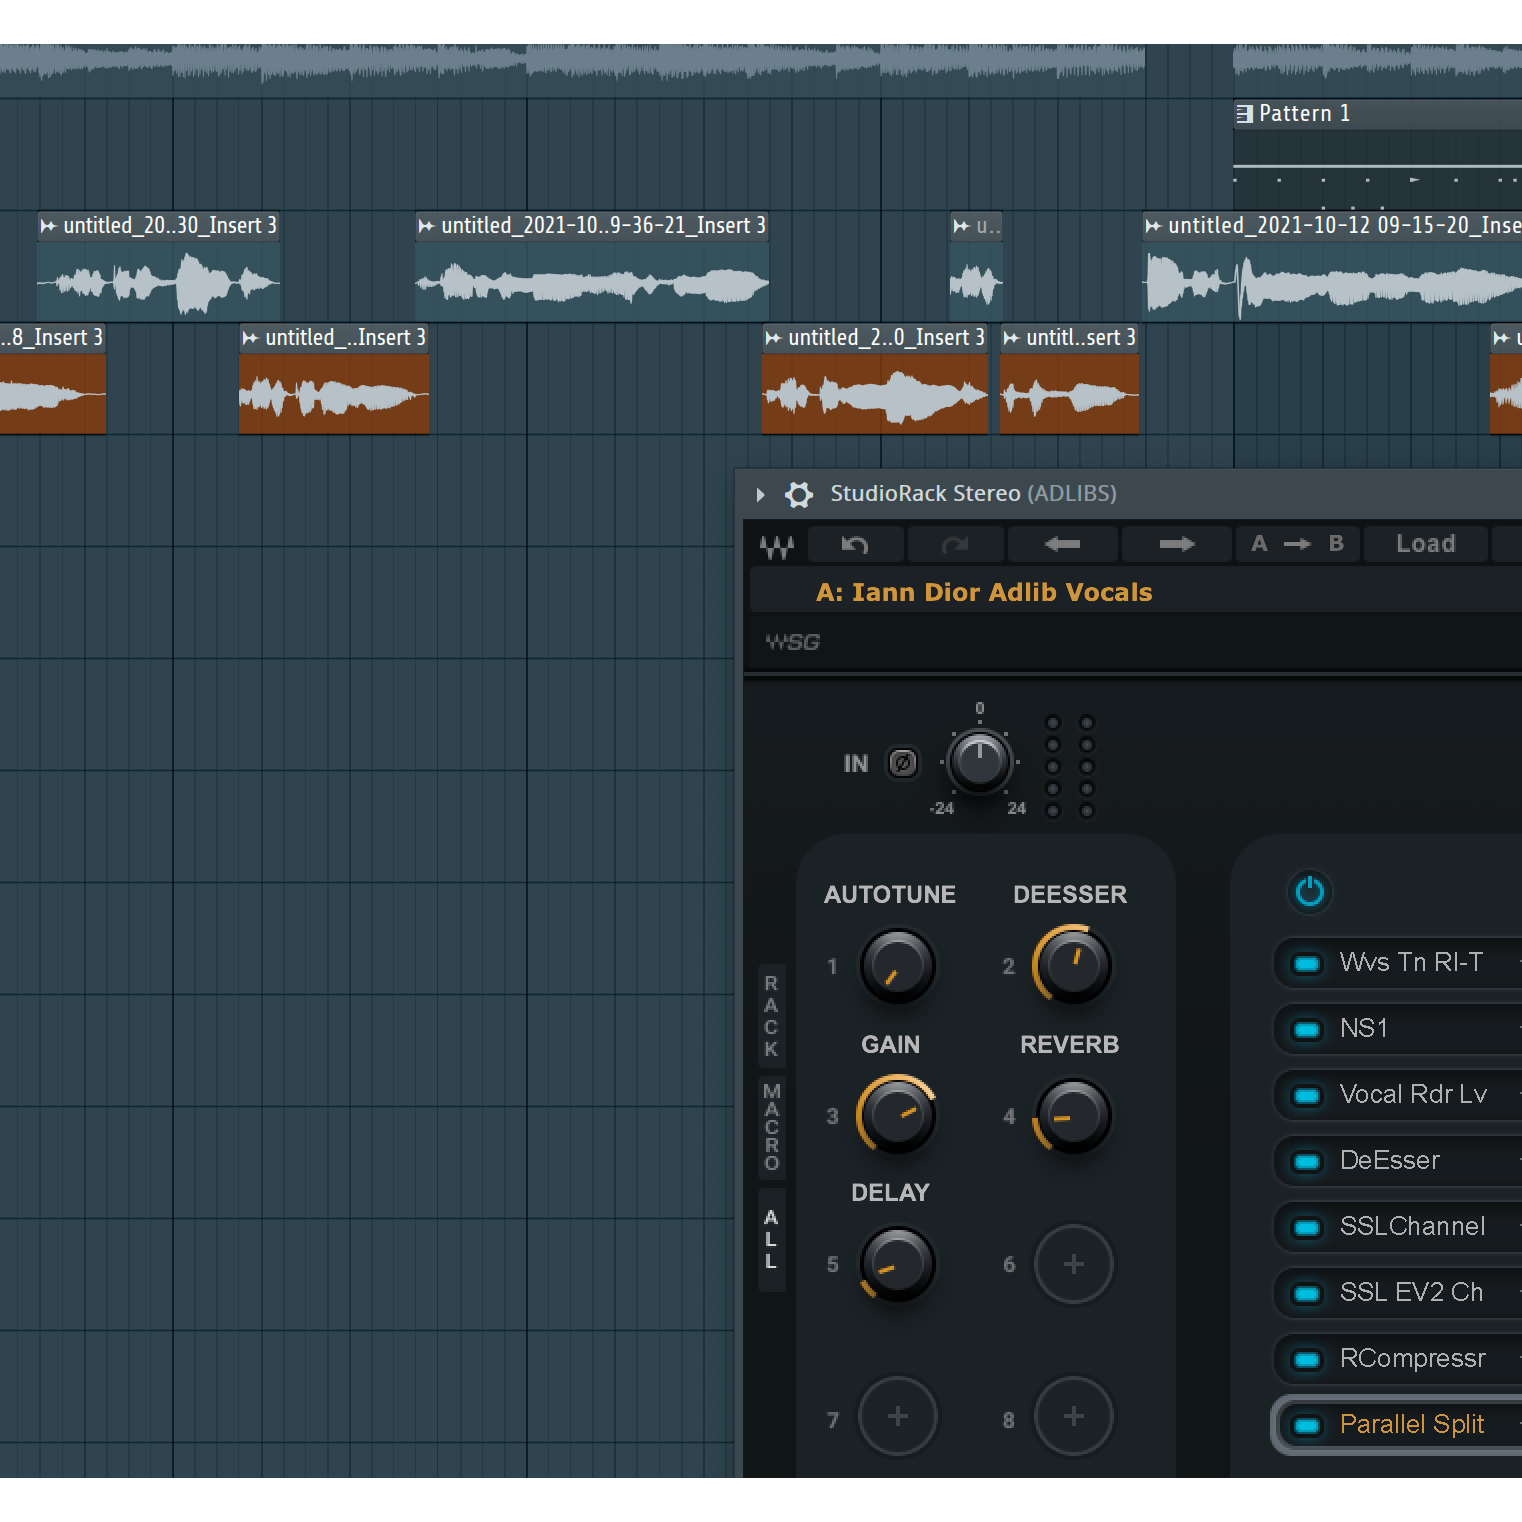Bypass the Vocal Rdr Lv plugin
The height and width of the screenshot is (1522, 1522).
(x=1306, y=1096)
